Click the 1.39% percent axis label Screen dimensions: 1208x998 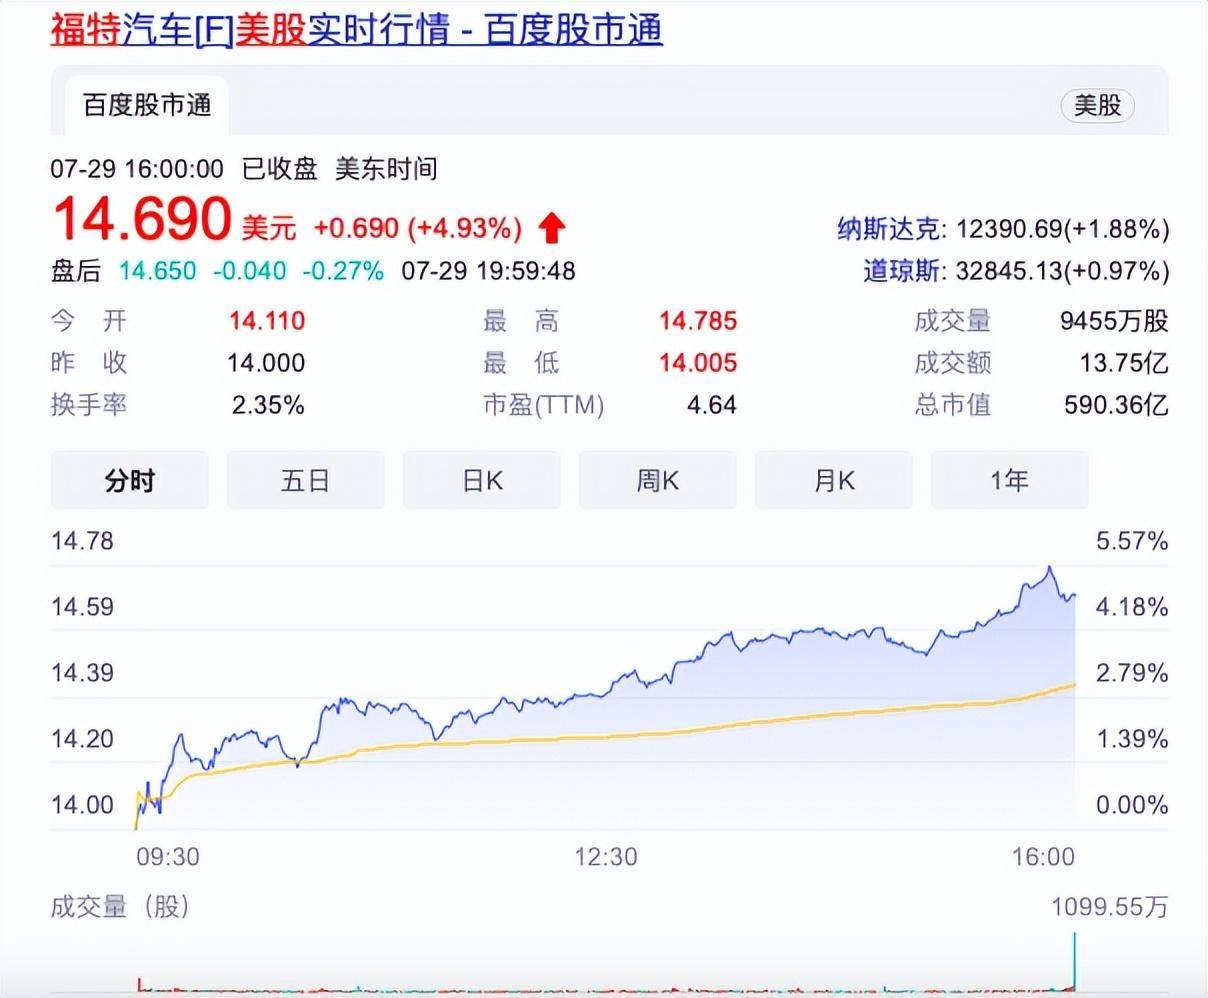click(x=1132, y=739)
